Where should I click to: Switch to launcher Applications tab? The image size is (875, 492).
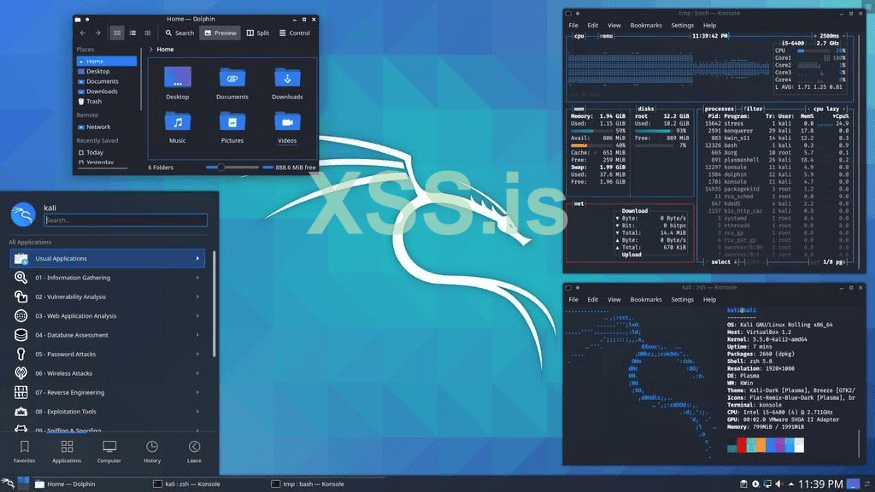point(66,452)
